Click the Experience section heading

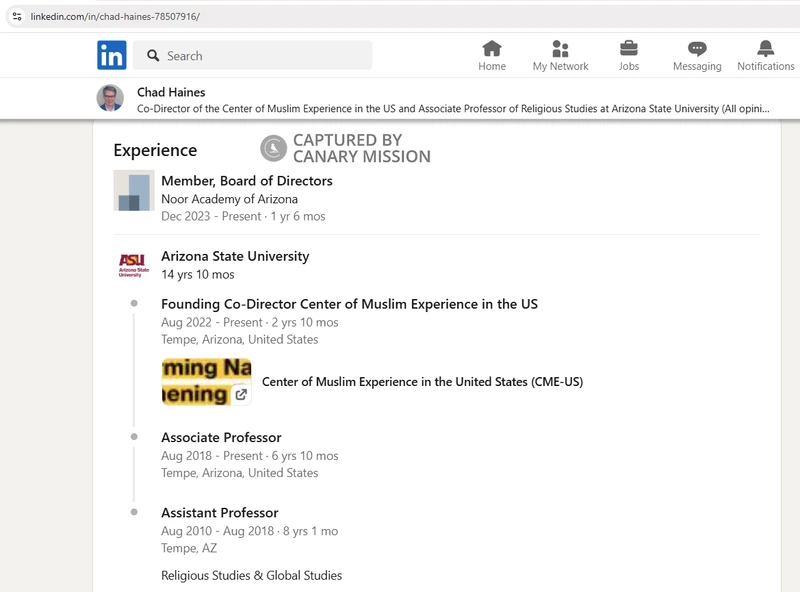pyautogui.click(x=155, y=150)
